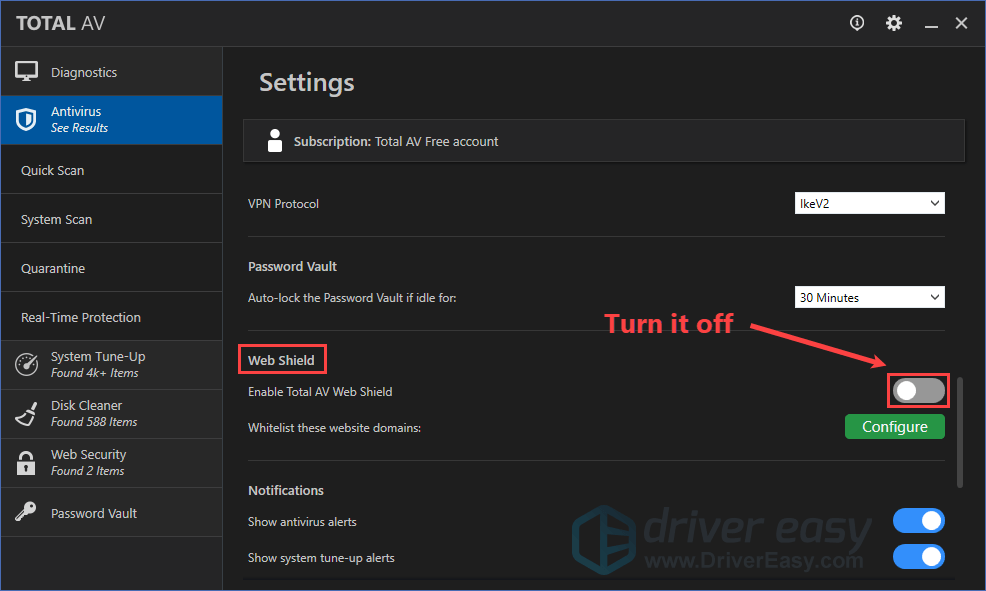This screenshot has height=591, width=986.
Task: Click the System Tune-Up gauge icon
Action: pyautogui.click(x=26, y=365)
